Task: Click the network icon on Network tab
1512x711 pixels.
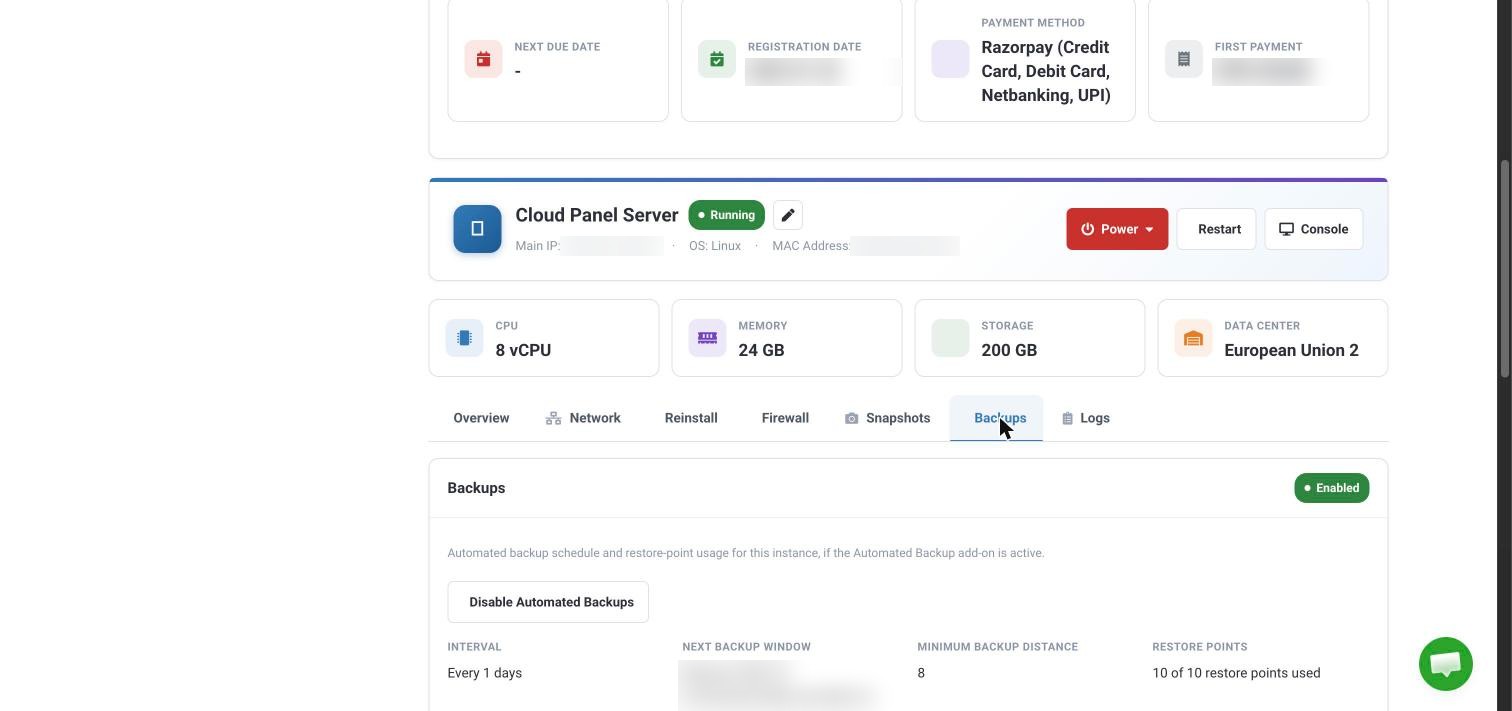Action: (553, 418)
